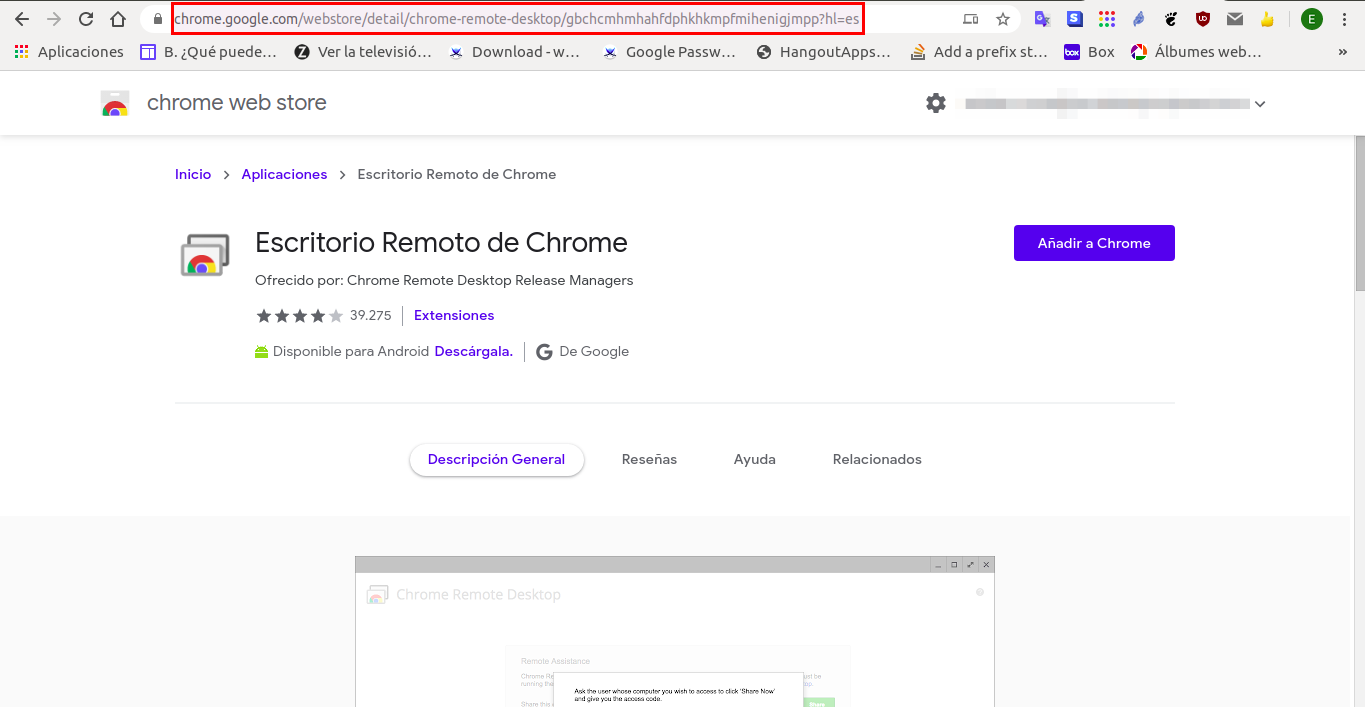Viewport: 1365px width, 707px height.
Task: Reload the page with the refresh icon
Action: pos(85,18)
